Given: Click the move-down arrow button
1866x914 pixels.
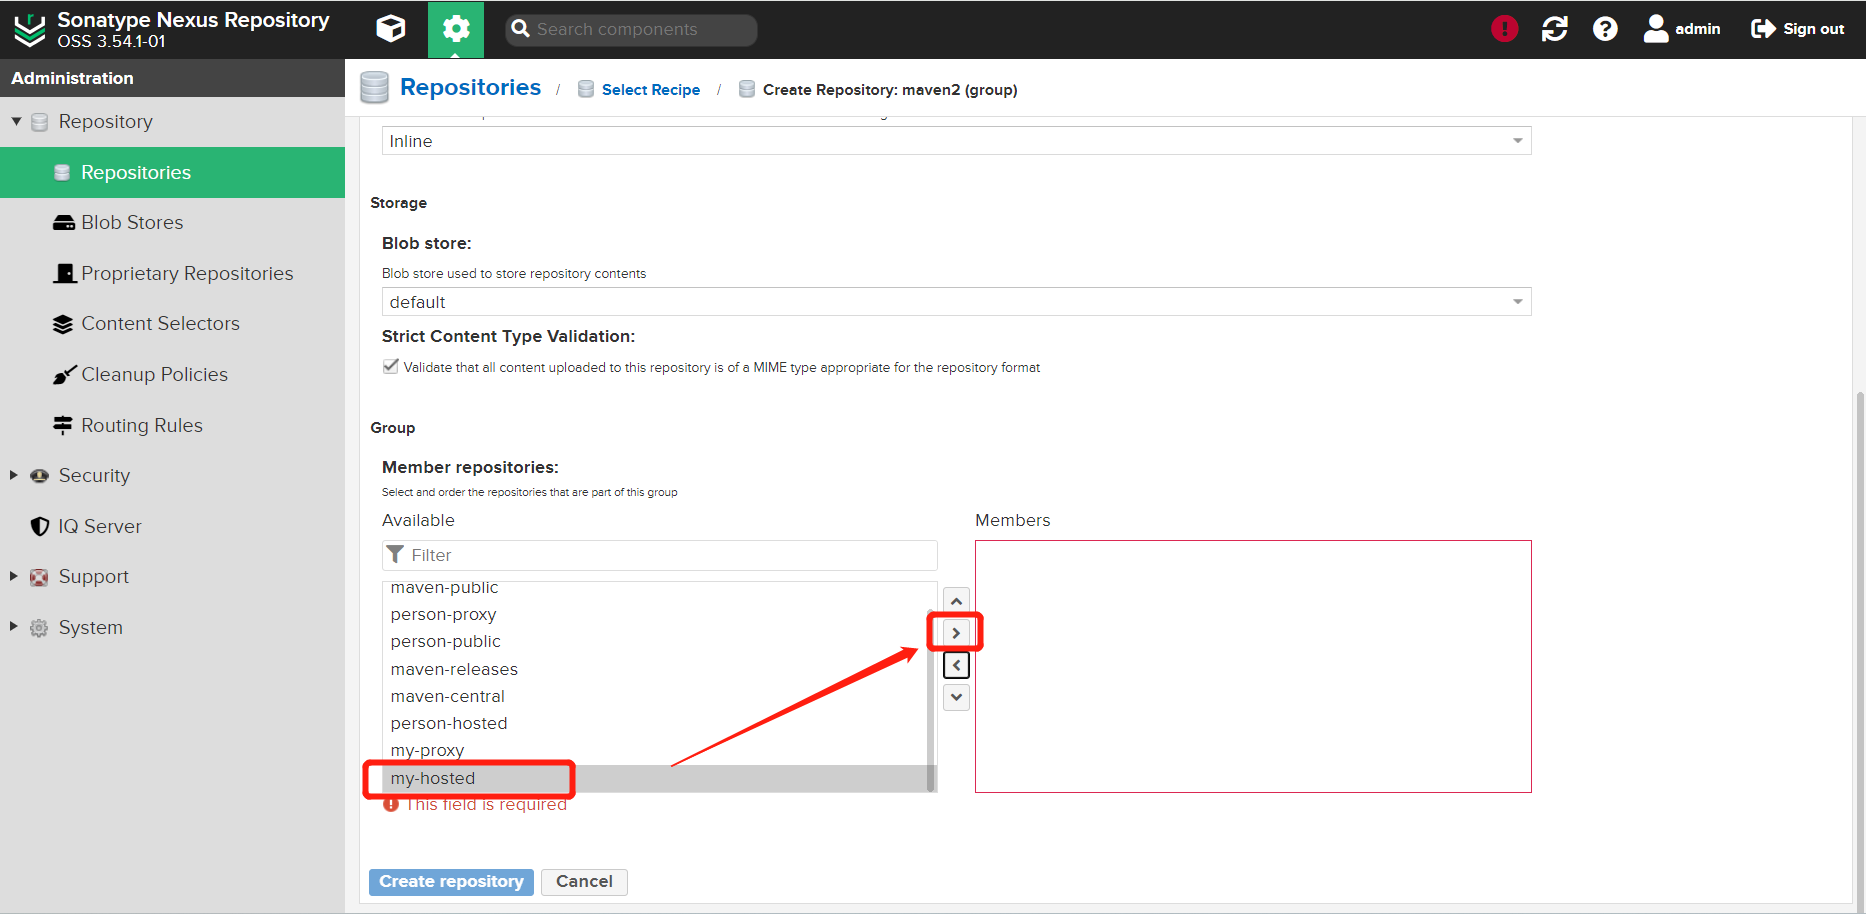Looking at the screenshot, I should pyautogui.click(x=956, y=697).
